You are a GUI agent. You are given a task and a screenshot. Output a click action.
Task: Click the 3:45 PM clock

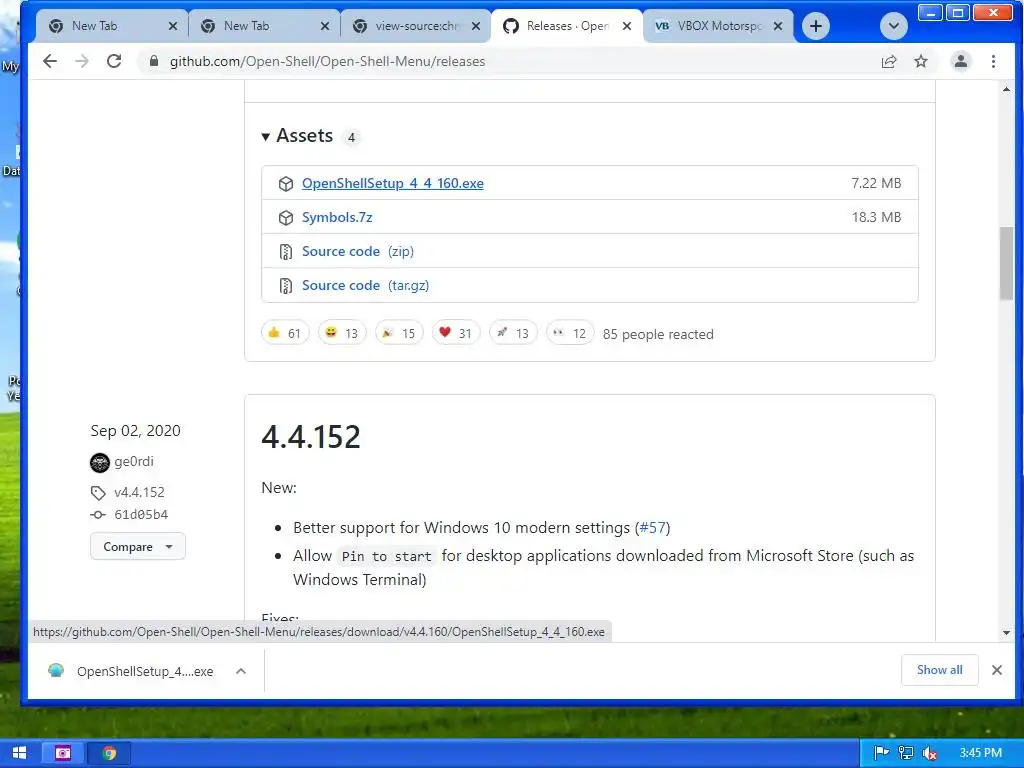(x=980, y=753)
